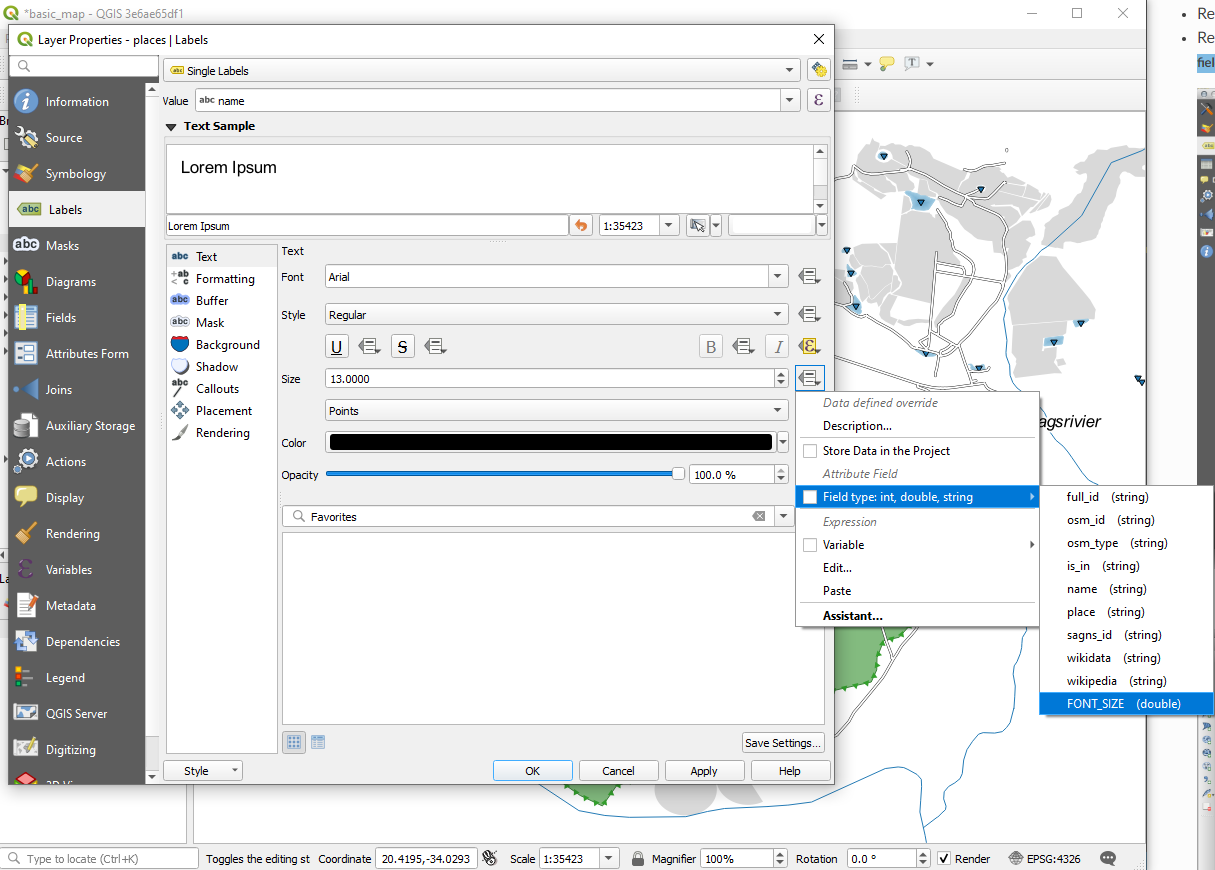Viewport: 1215px width, 870px height.
Task: Enable Store Data in the Project checkbox
Action: 810,451
